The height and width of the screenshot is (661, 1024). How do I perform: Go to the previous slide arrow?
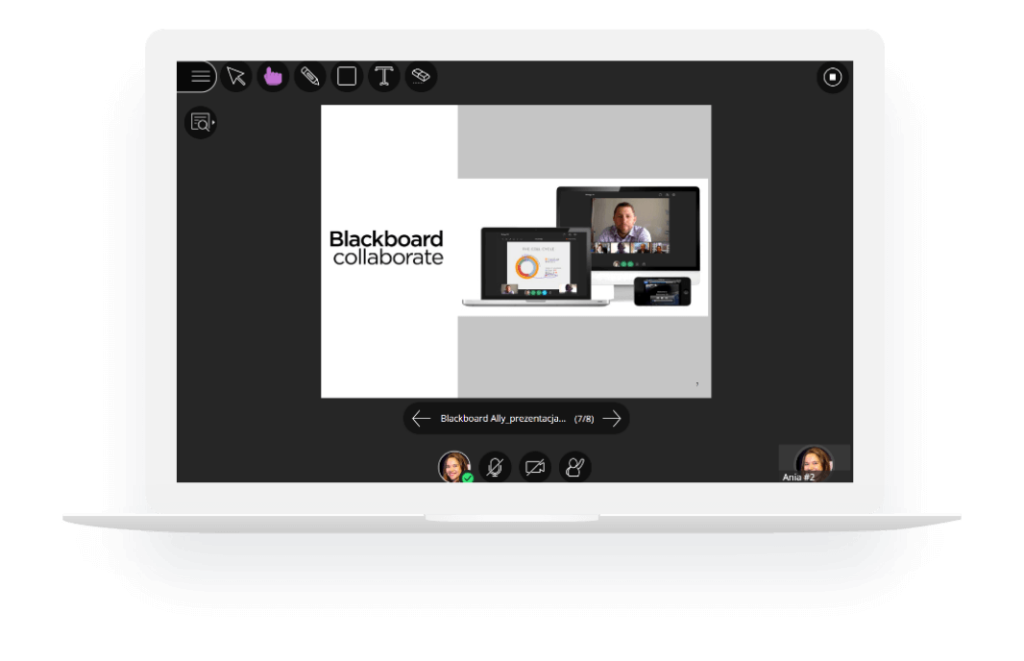point(421,418)
